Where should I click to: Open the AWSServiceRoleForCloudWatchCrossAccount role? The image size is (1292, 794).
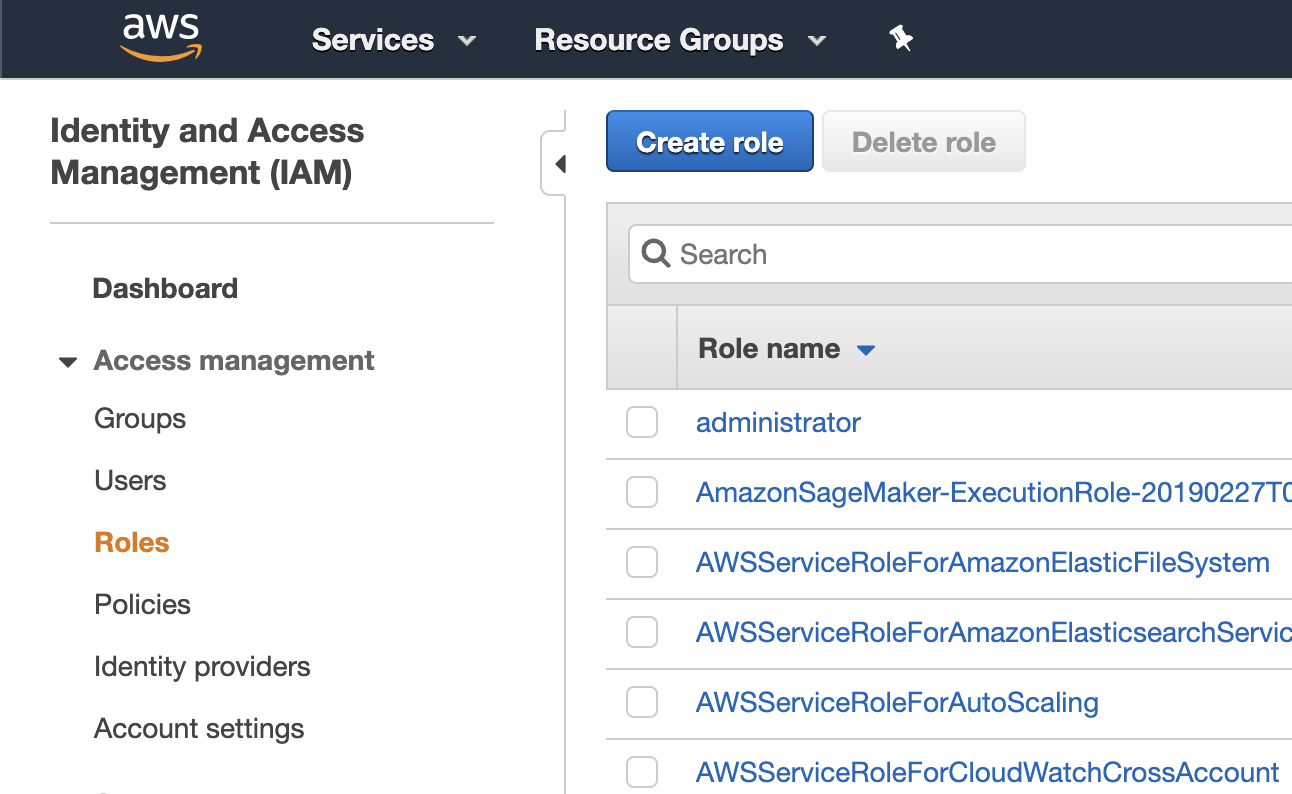(x=987, y=773)
